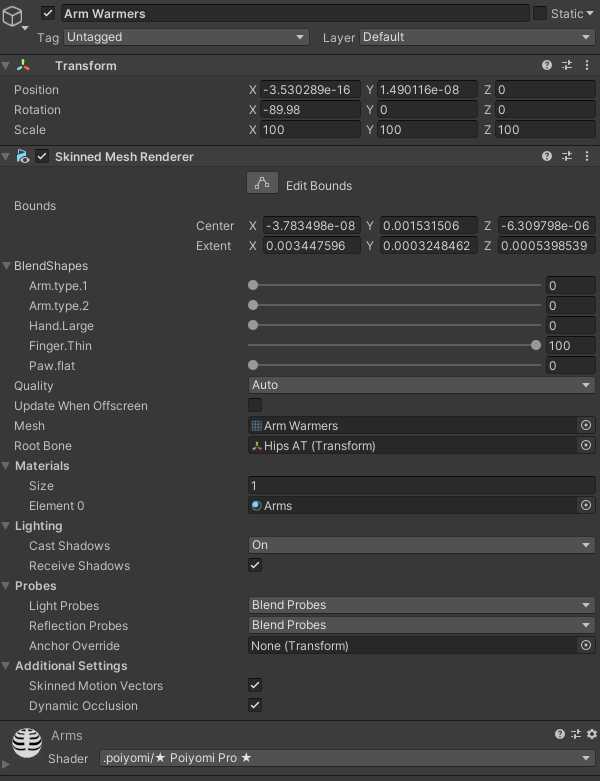600x781 pixels.
Task: Open Skinned Mesh Renderer presets icon
Action: click(567, 157)
